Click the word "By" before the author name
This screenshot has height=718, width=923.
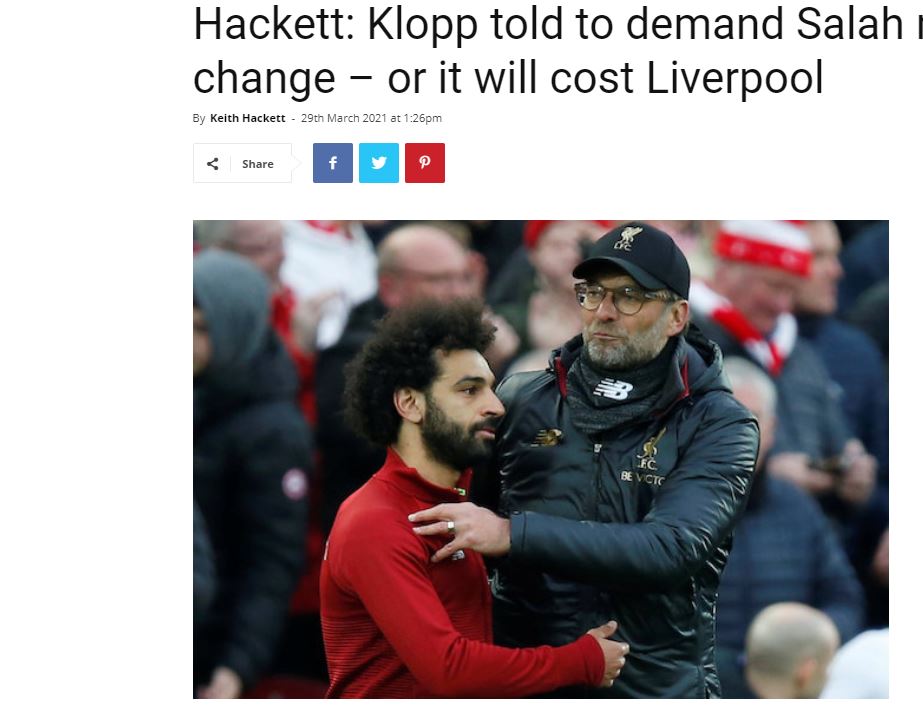point(199,118)
